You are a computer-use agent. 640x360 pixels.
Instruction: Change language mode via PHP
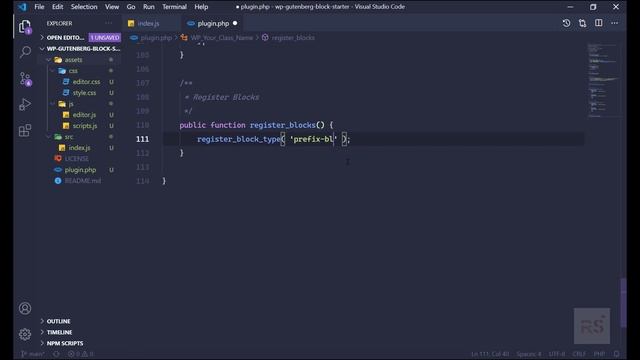pyautogui.click(x=599, y=354)
